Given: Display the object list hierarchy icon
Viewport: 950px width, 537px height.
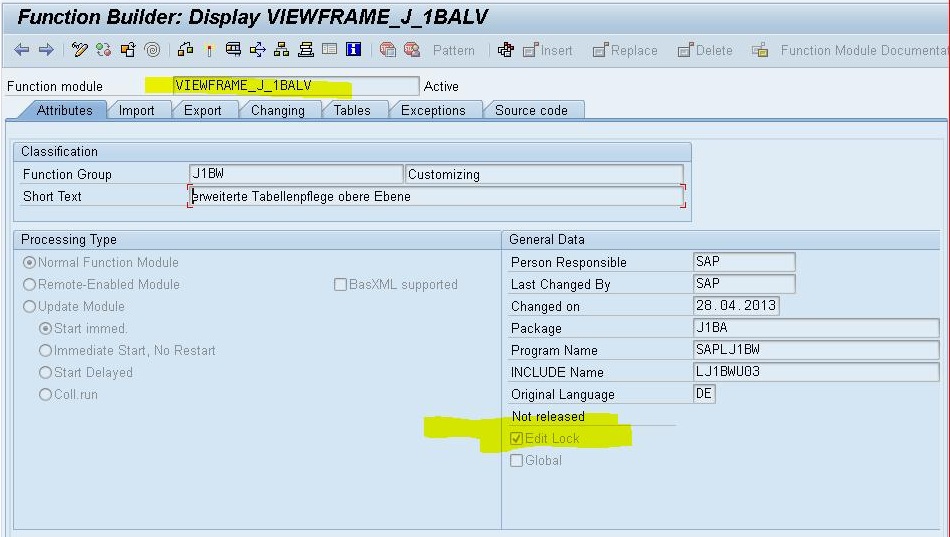Looking at the screenshot, I should pos(281,50).
